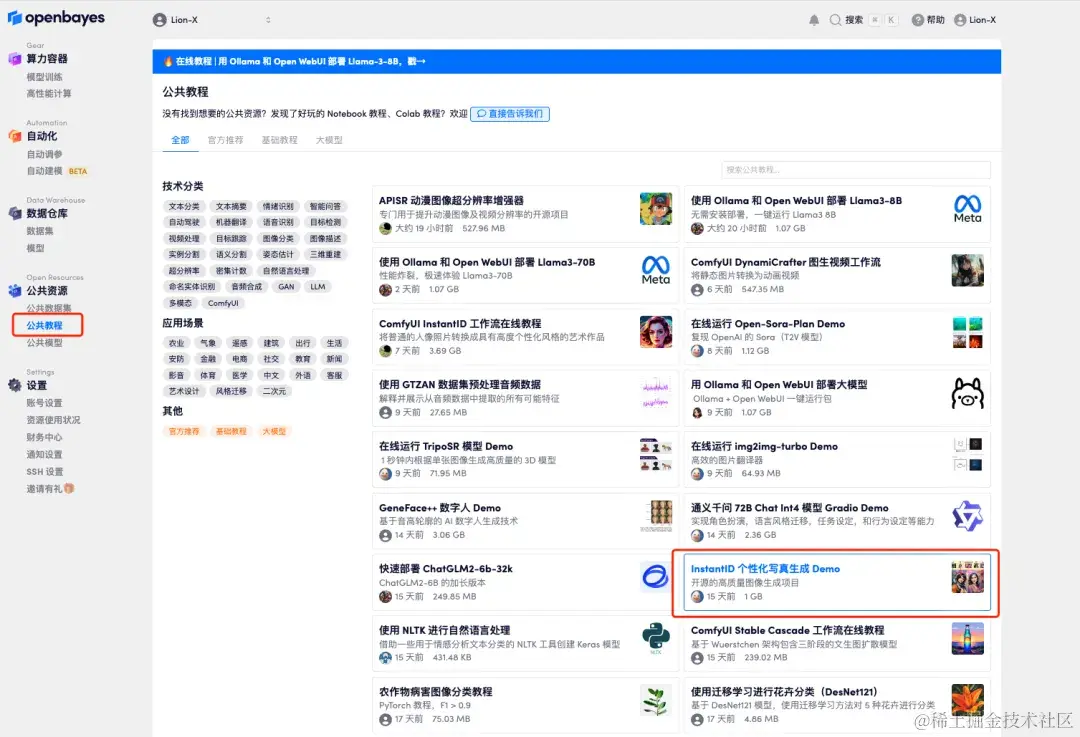Select the 机器翻译 tag filter
Screen dimensions: 1080x737
click(x=231, y=222)
